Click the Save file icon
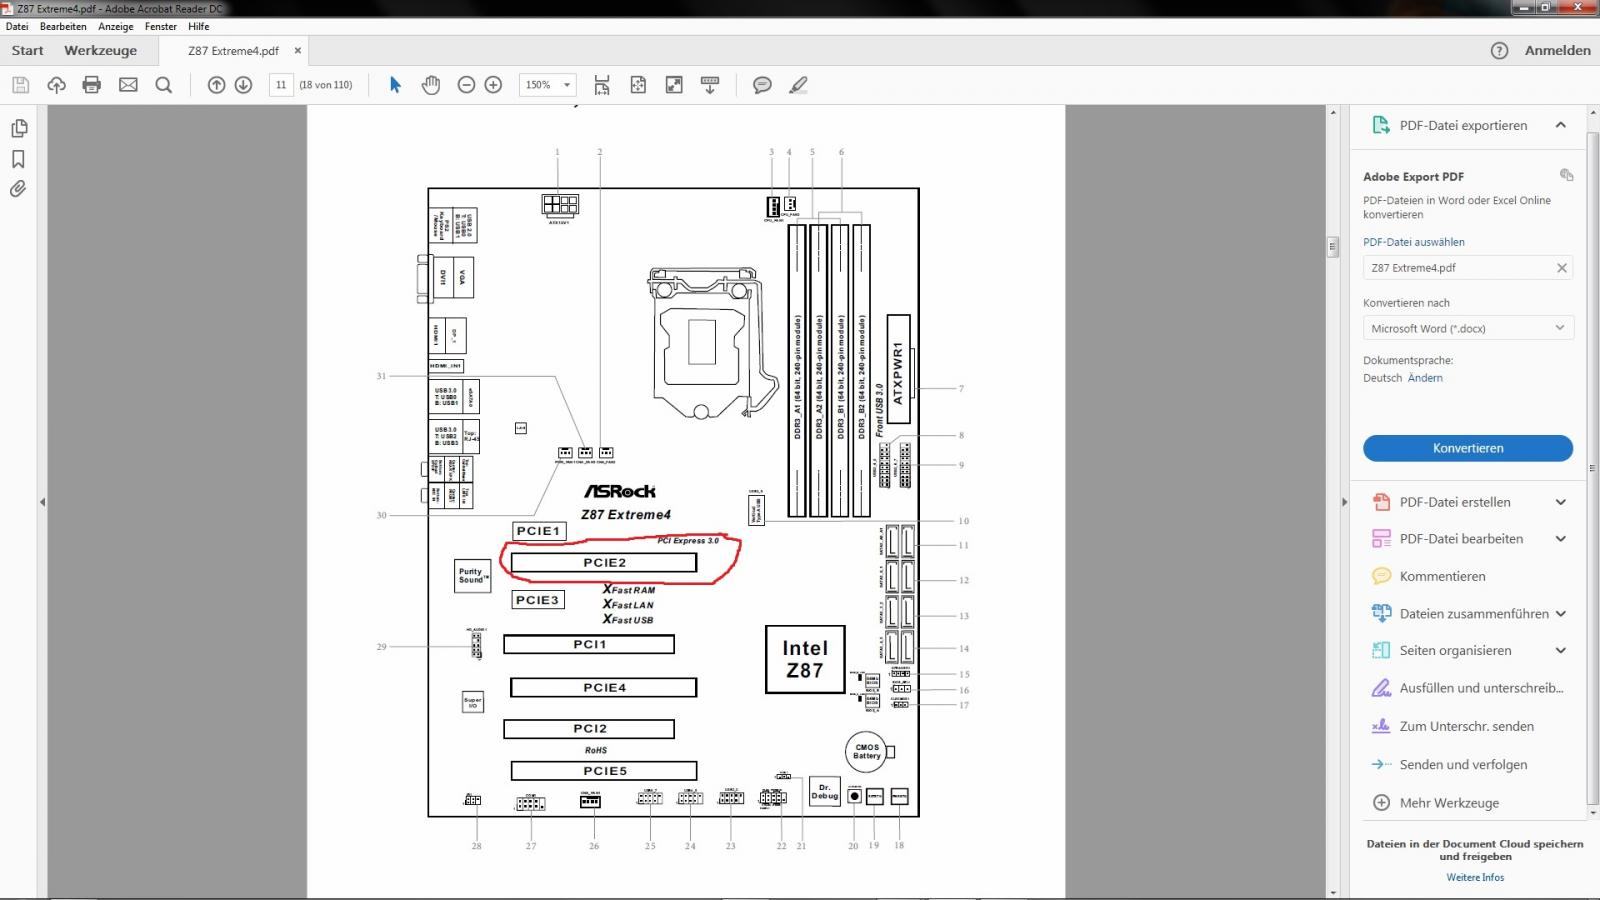 pos(20,85)
